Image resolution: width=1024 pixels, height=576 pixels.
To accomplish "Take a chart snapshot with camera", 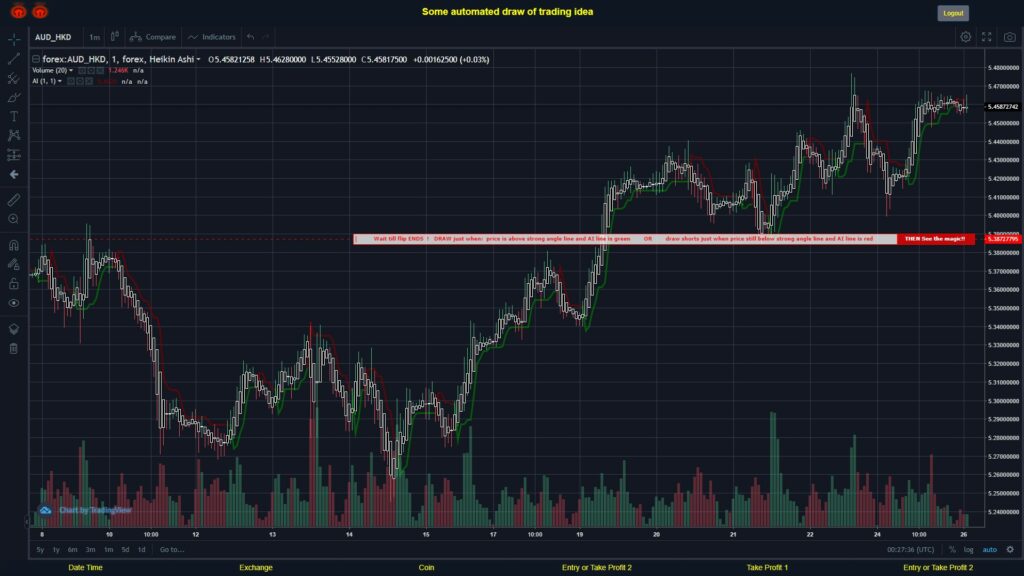I will tap(1010, 37).
